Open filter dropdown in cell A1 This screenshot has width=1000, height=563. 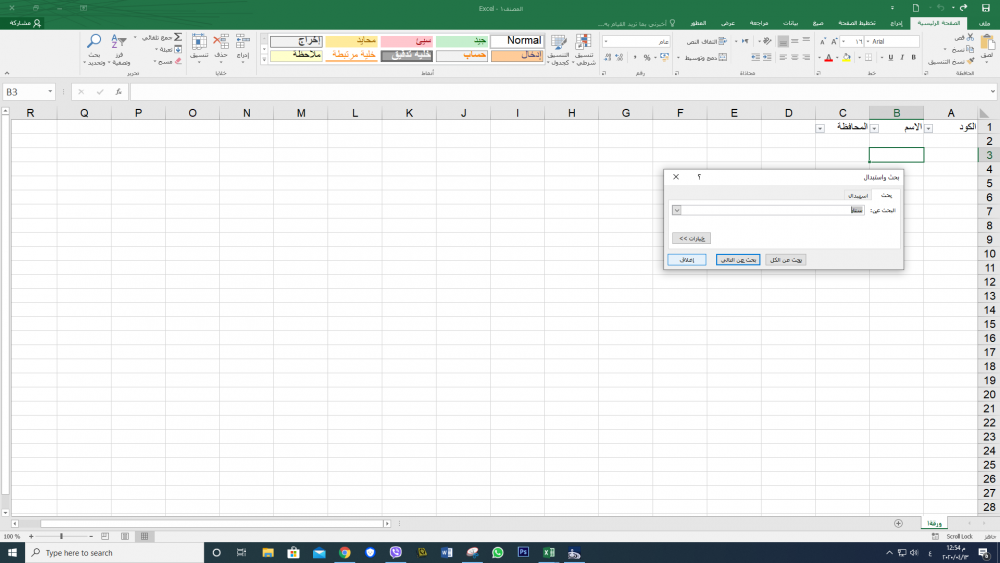click(x=929, y=128)
